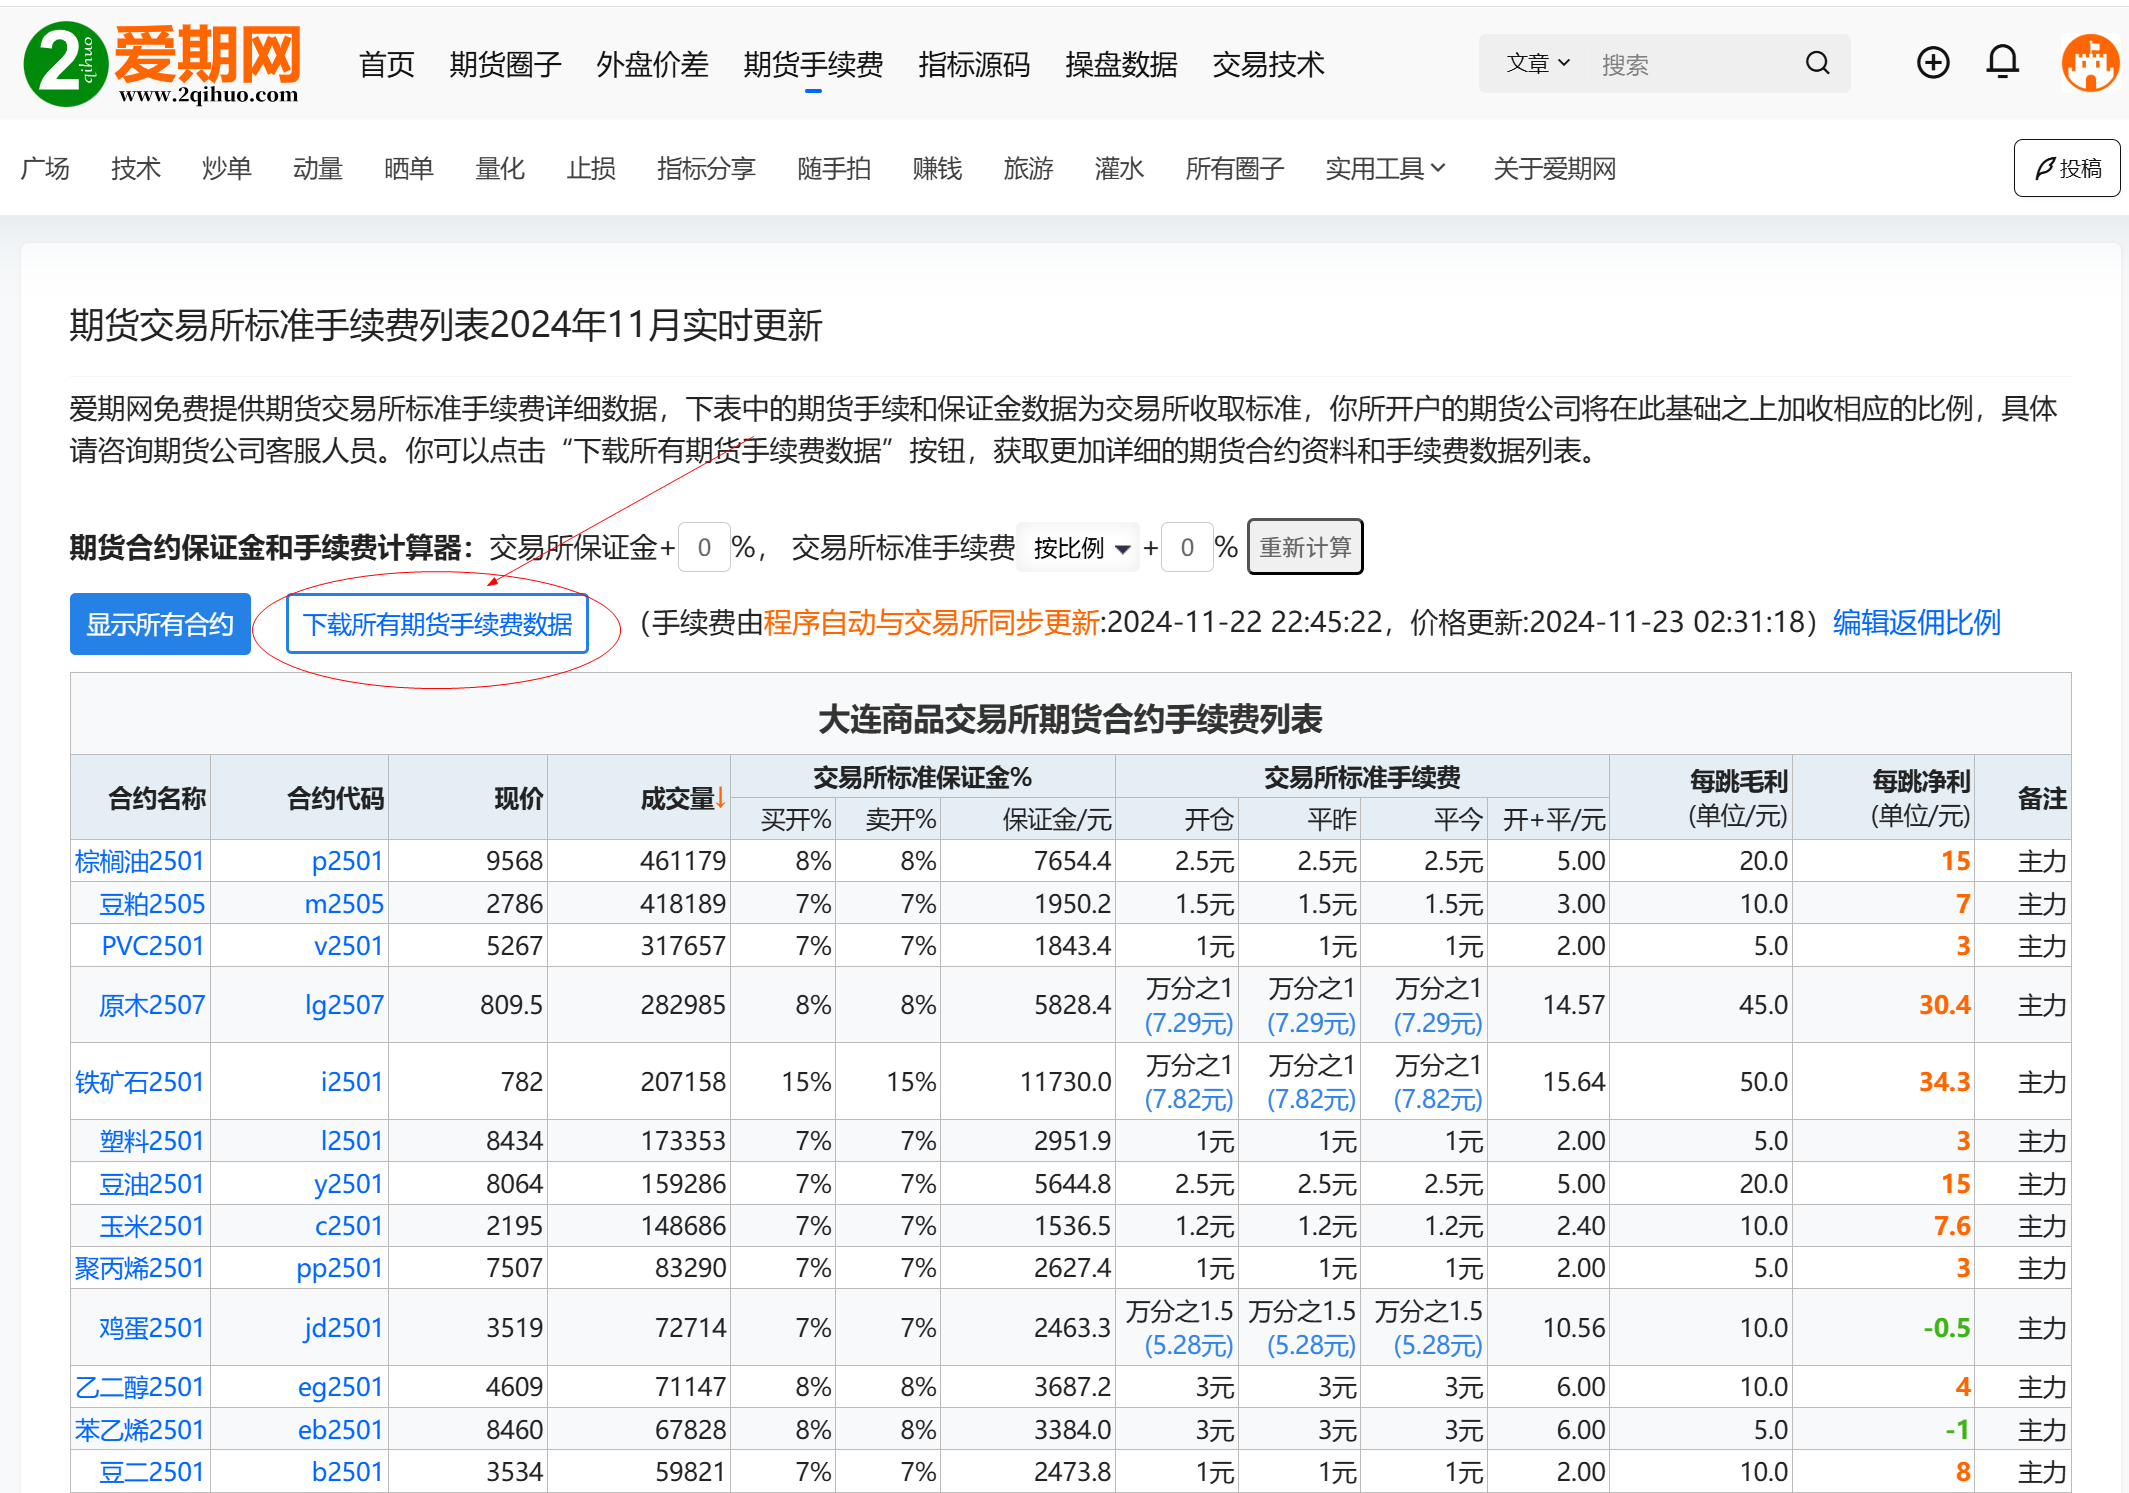Click the plus circle icon to add content

1932,62
